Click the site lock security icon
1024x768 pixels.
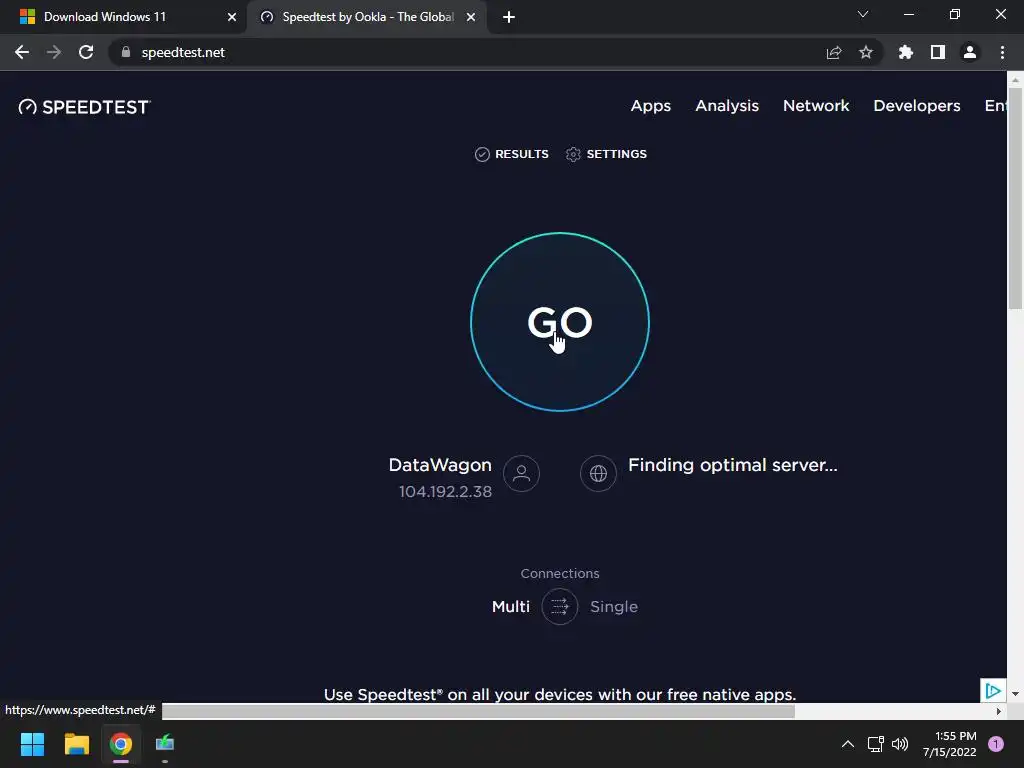[126, 52]
